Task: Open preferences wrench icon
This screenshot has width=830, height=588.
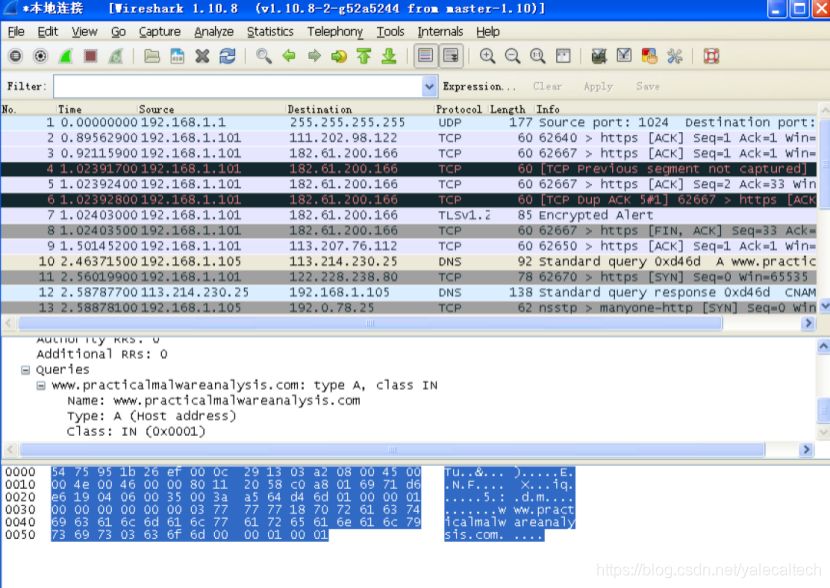Action: coord(674,56)
